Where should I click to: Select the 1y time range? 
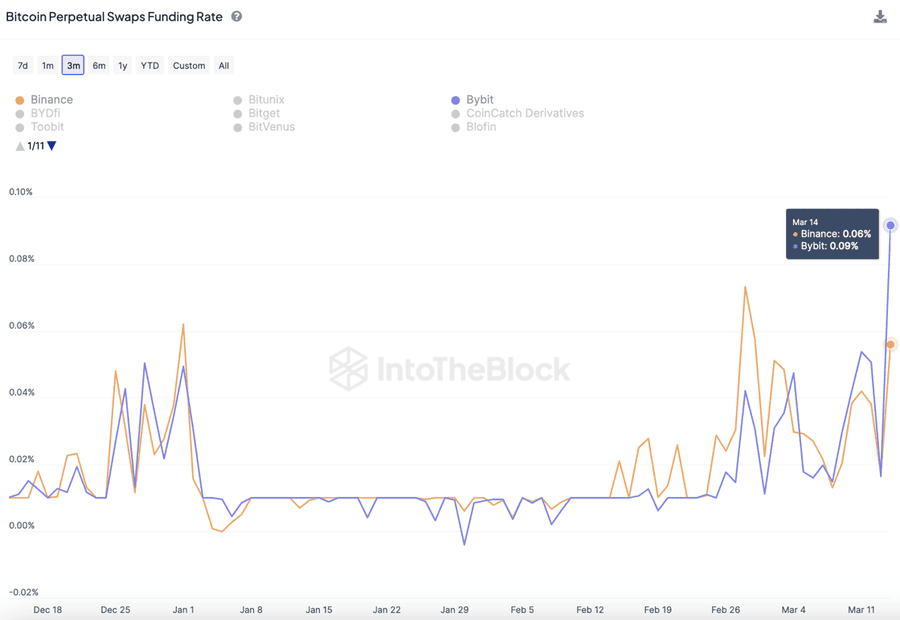click(x=123, y=66)
